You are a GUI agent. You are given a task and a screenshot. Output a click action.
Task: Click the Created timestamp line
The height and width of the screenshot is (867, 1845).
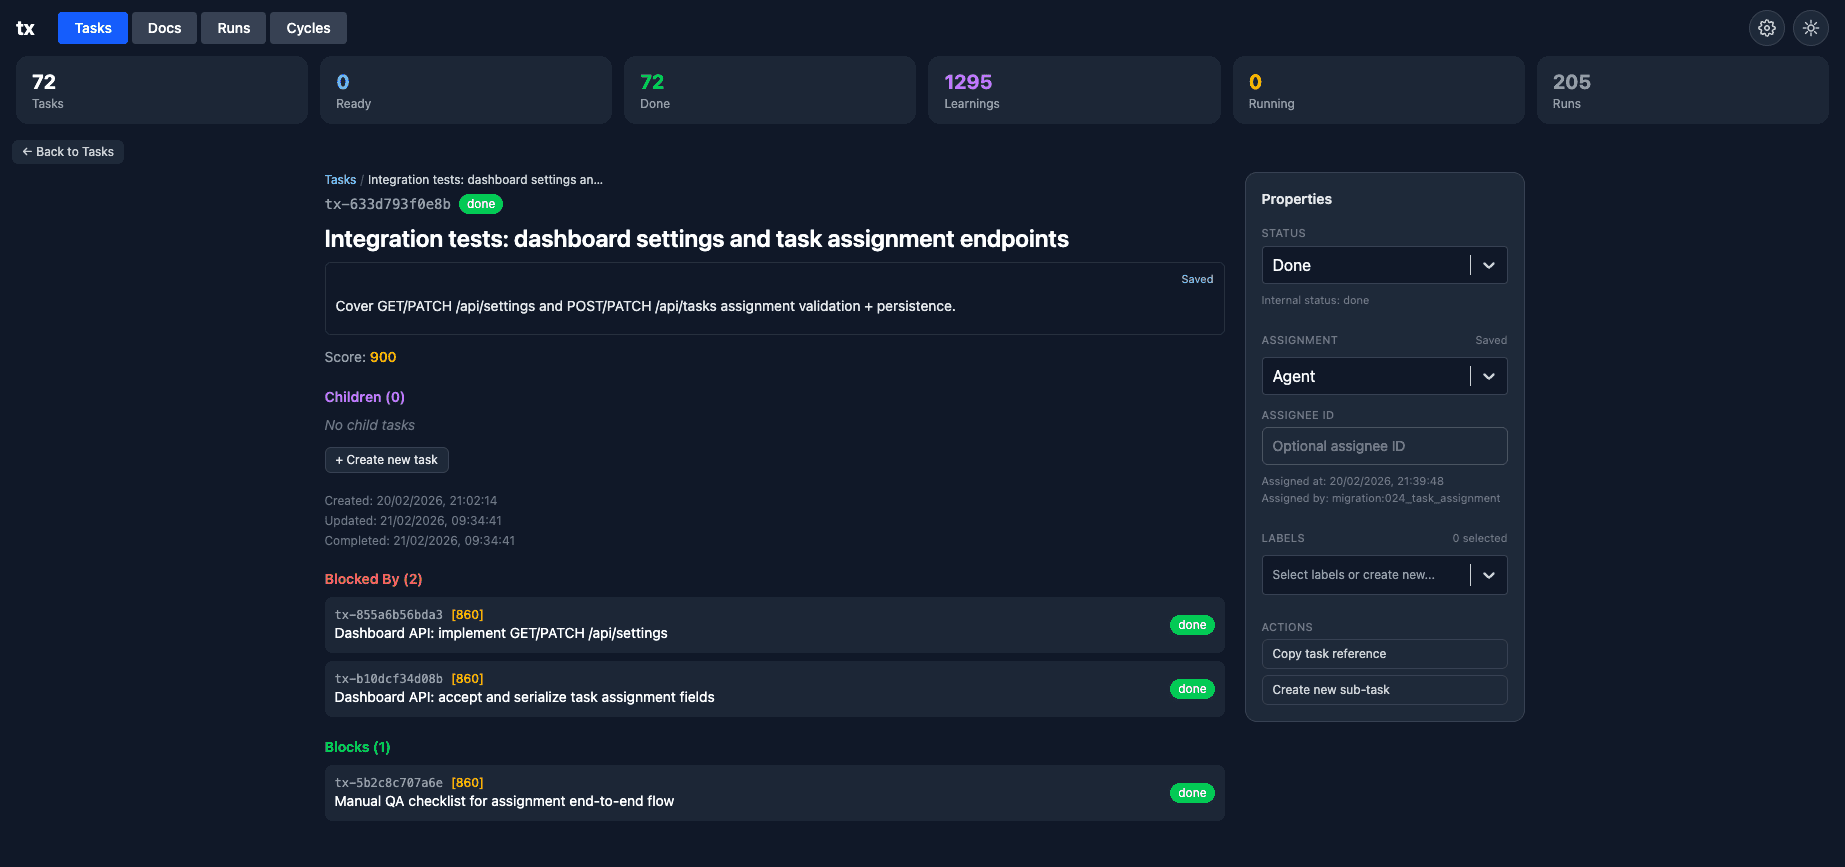tap(411, 501)
